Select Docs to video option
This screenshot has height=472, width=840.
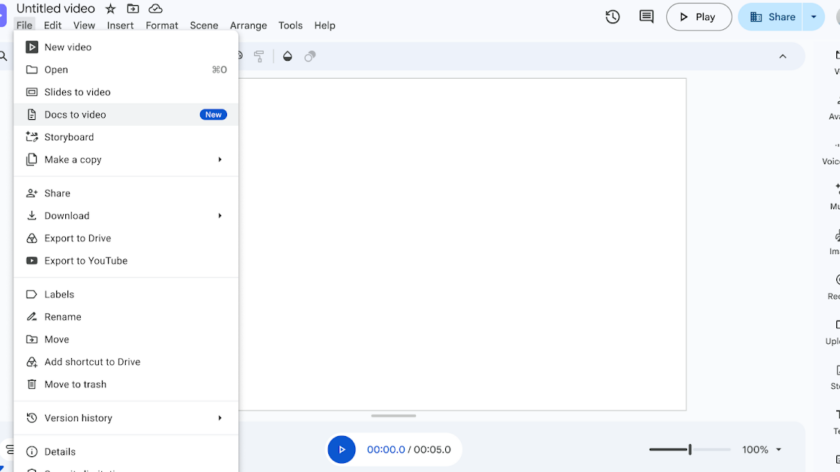coord(126,115)
